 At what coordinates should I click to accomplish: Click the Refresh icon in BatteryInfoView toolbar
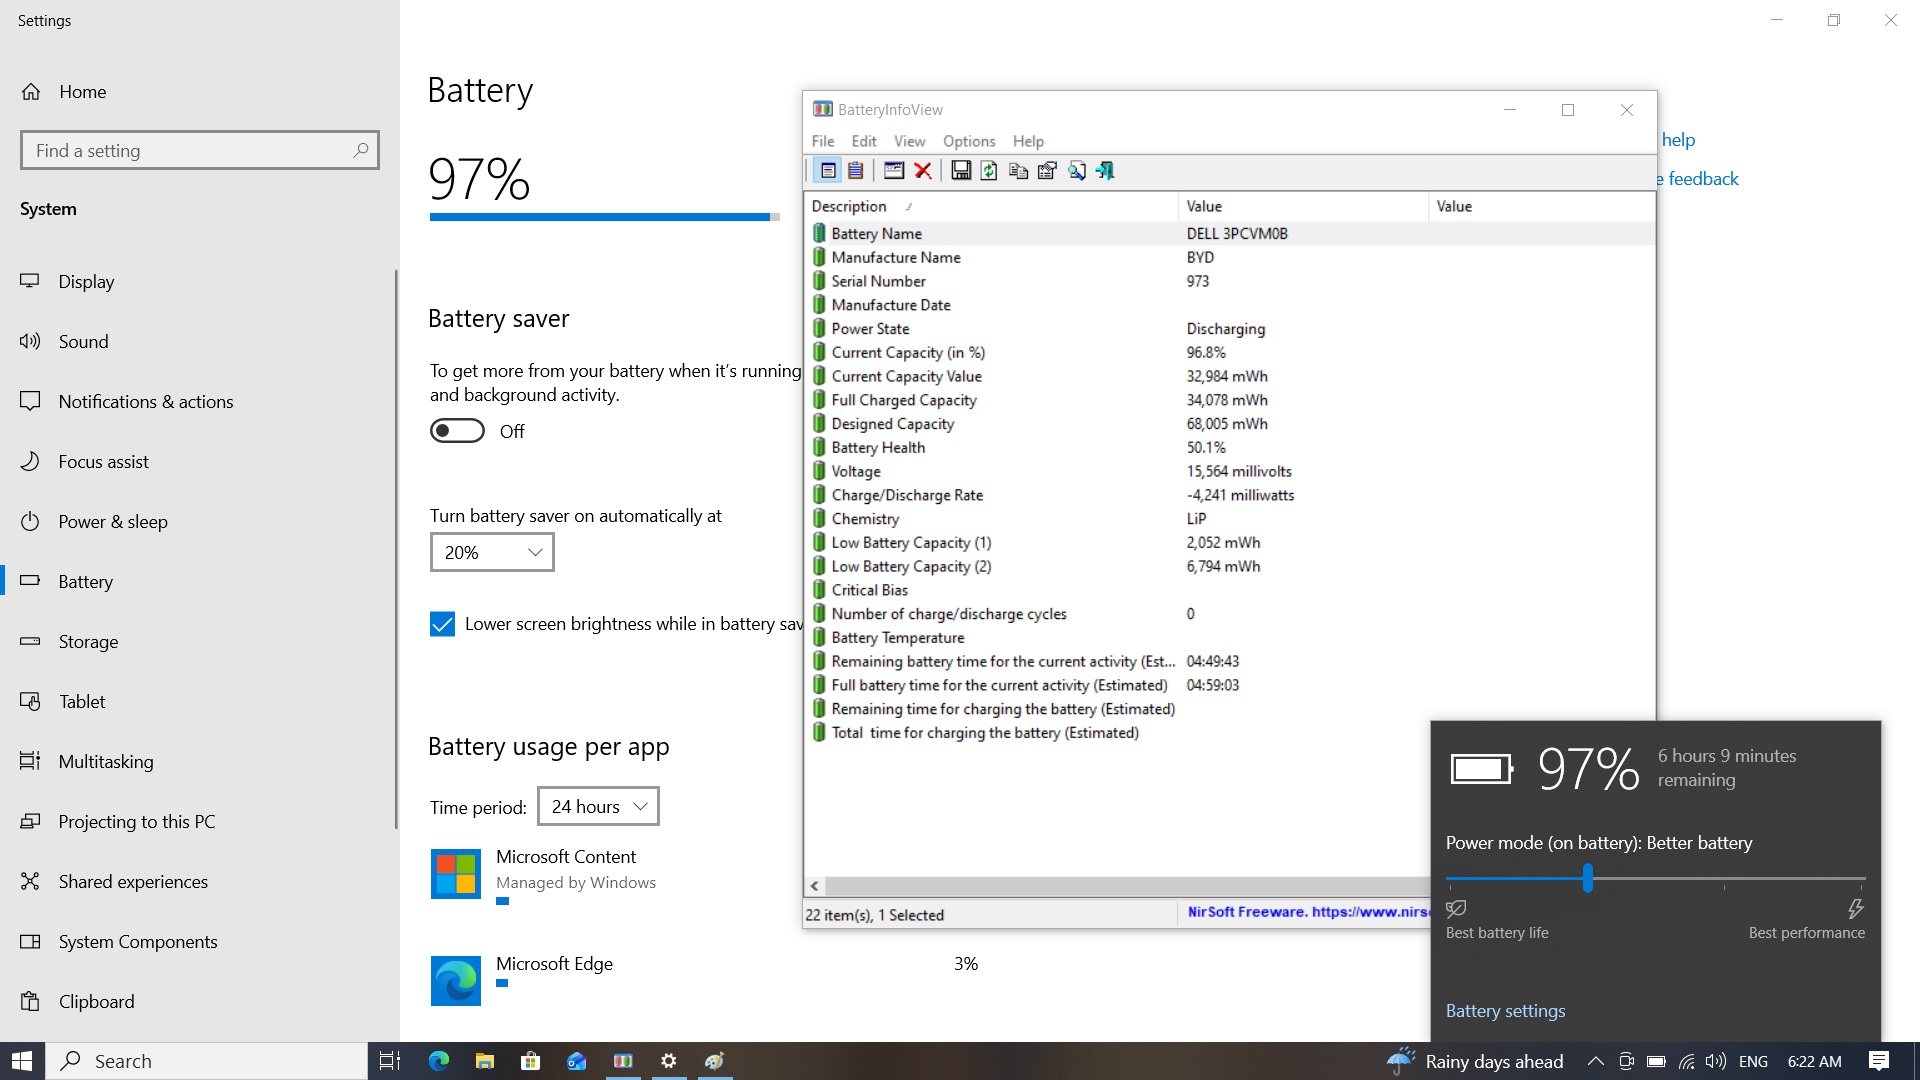coord(989,170)
